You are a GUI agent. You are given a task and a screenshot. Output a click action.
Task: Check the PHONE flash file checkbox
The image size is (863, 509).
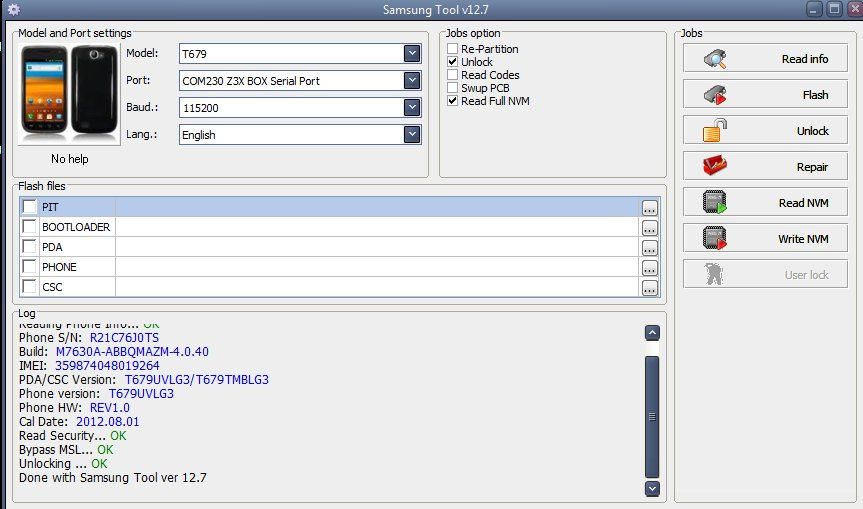click(x=29, y=266)
